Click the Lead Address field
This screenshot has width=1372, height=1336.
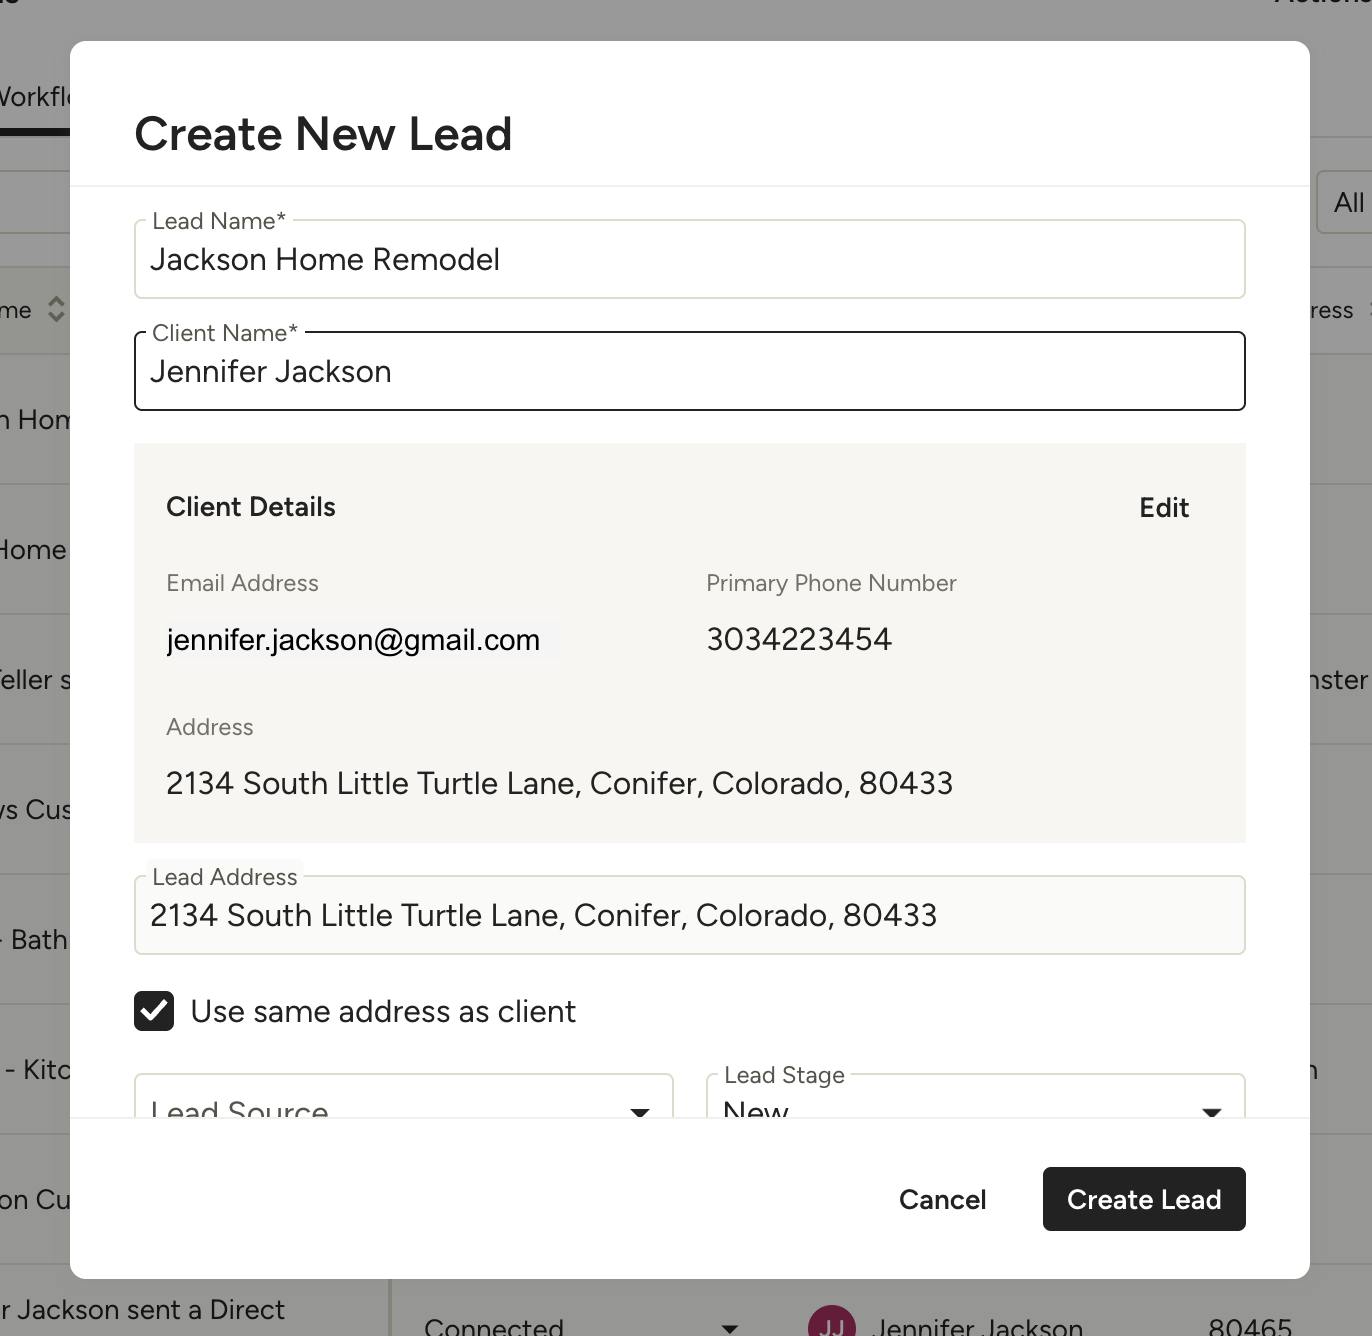(689, 916)
